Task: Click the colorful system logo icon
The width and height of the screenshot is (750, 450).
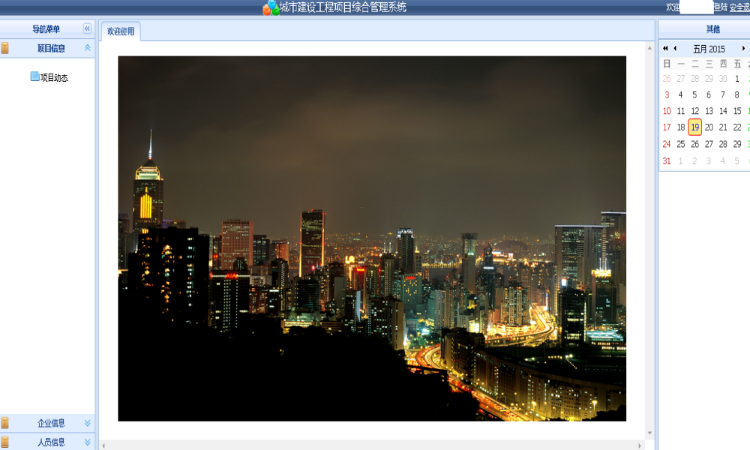Action: pos(271,8)
